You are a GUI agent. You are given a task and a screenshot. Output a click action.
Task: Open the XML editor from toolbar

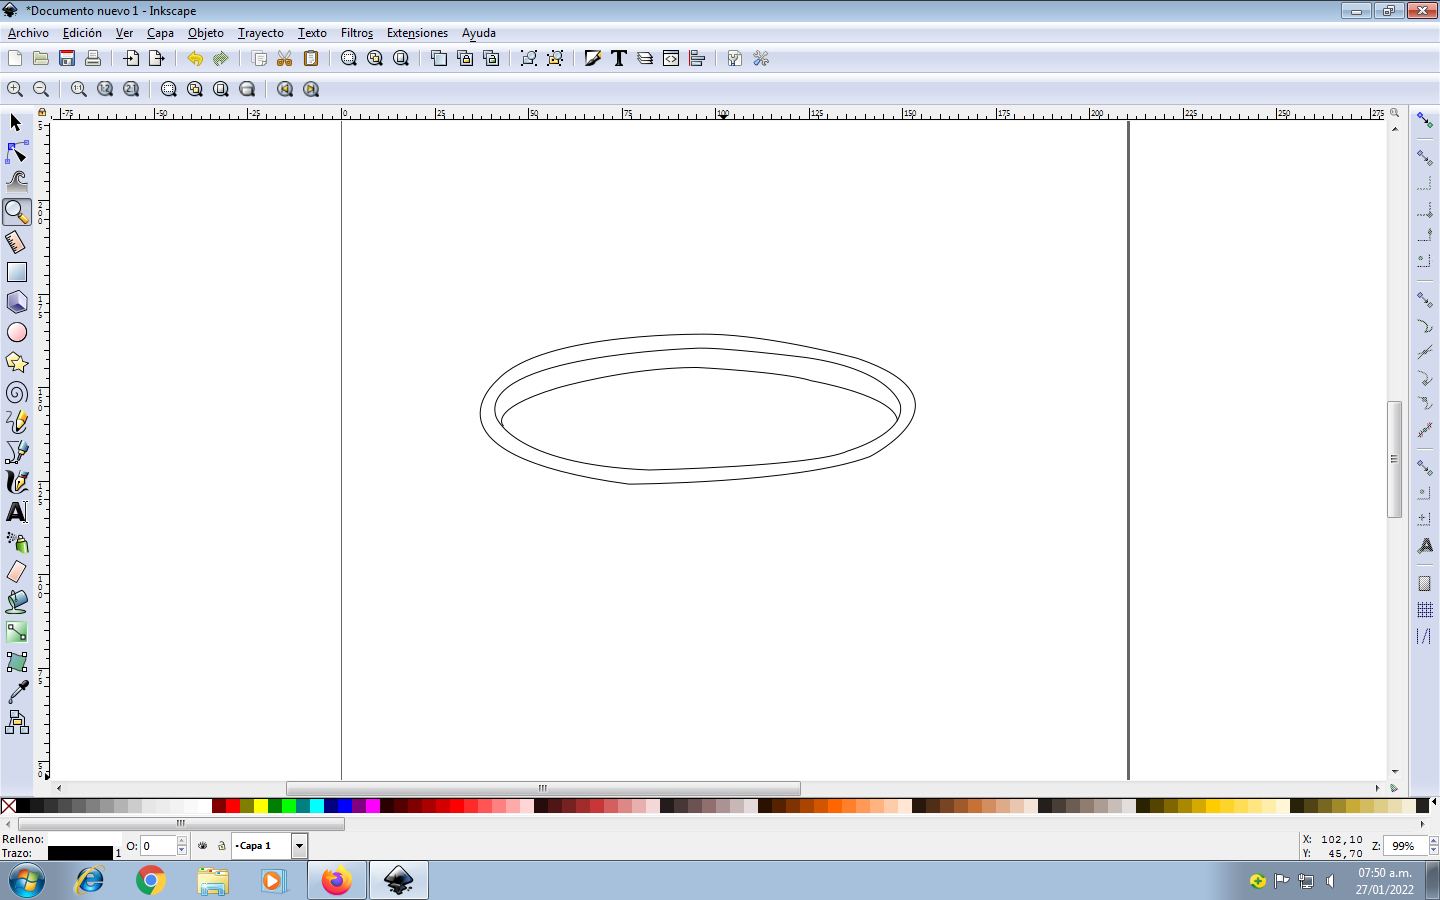(671, 59)
